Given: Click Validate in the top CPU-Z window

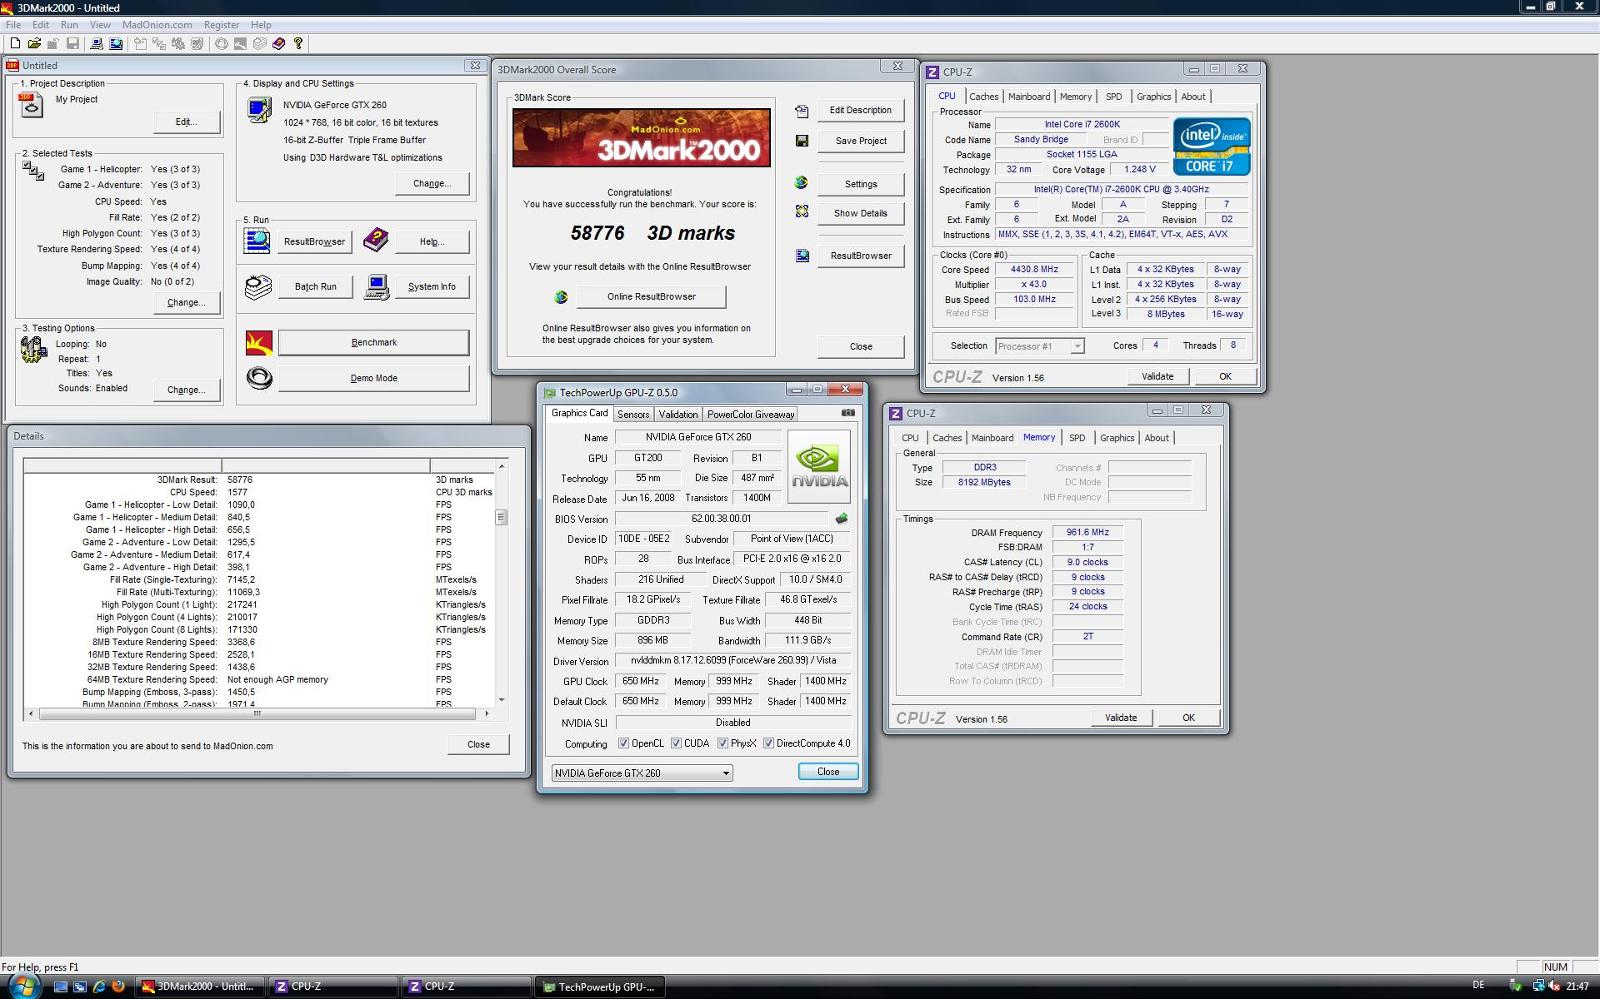Looking at the screenshot, I should [x=1157, y=377].
